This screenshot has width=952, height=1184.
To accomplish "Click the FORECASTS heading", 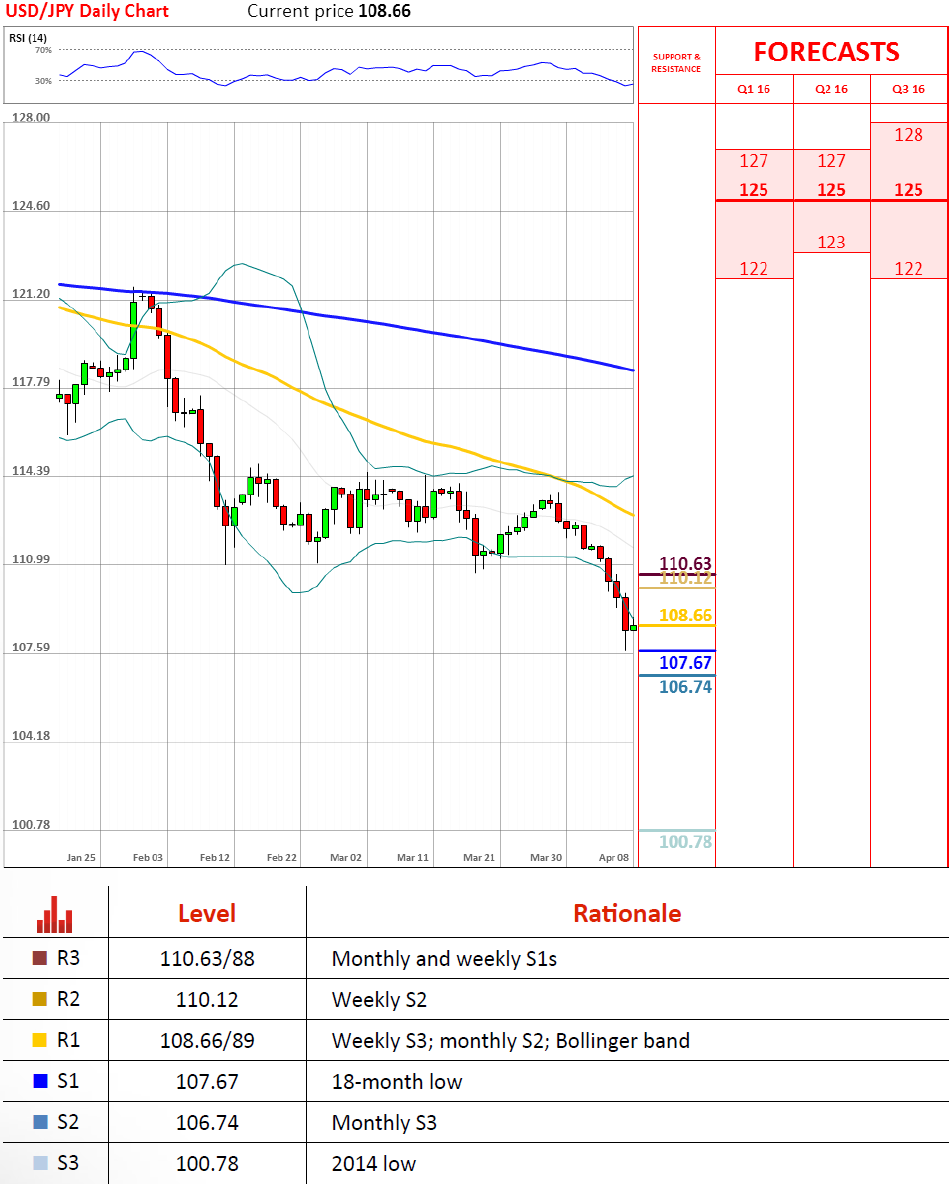I will (827, 52).
